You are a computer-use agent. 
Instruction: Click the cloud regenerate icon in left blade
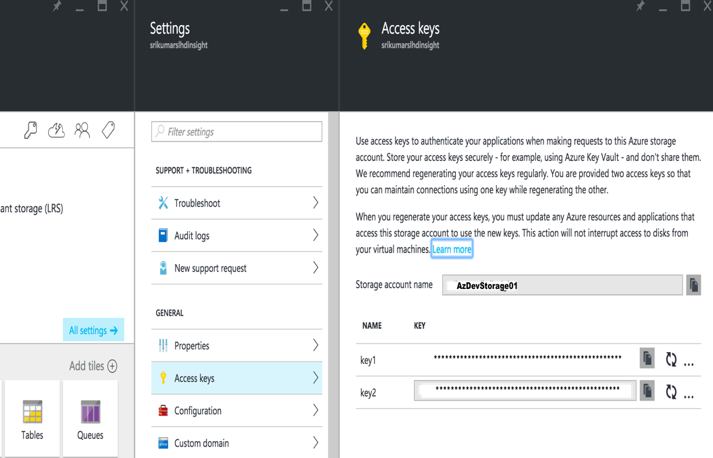56,131
